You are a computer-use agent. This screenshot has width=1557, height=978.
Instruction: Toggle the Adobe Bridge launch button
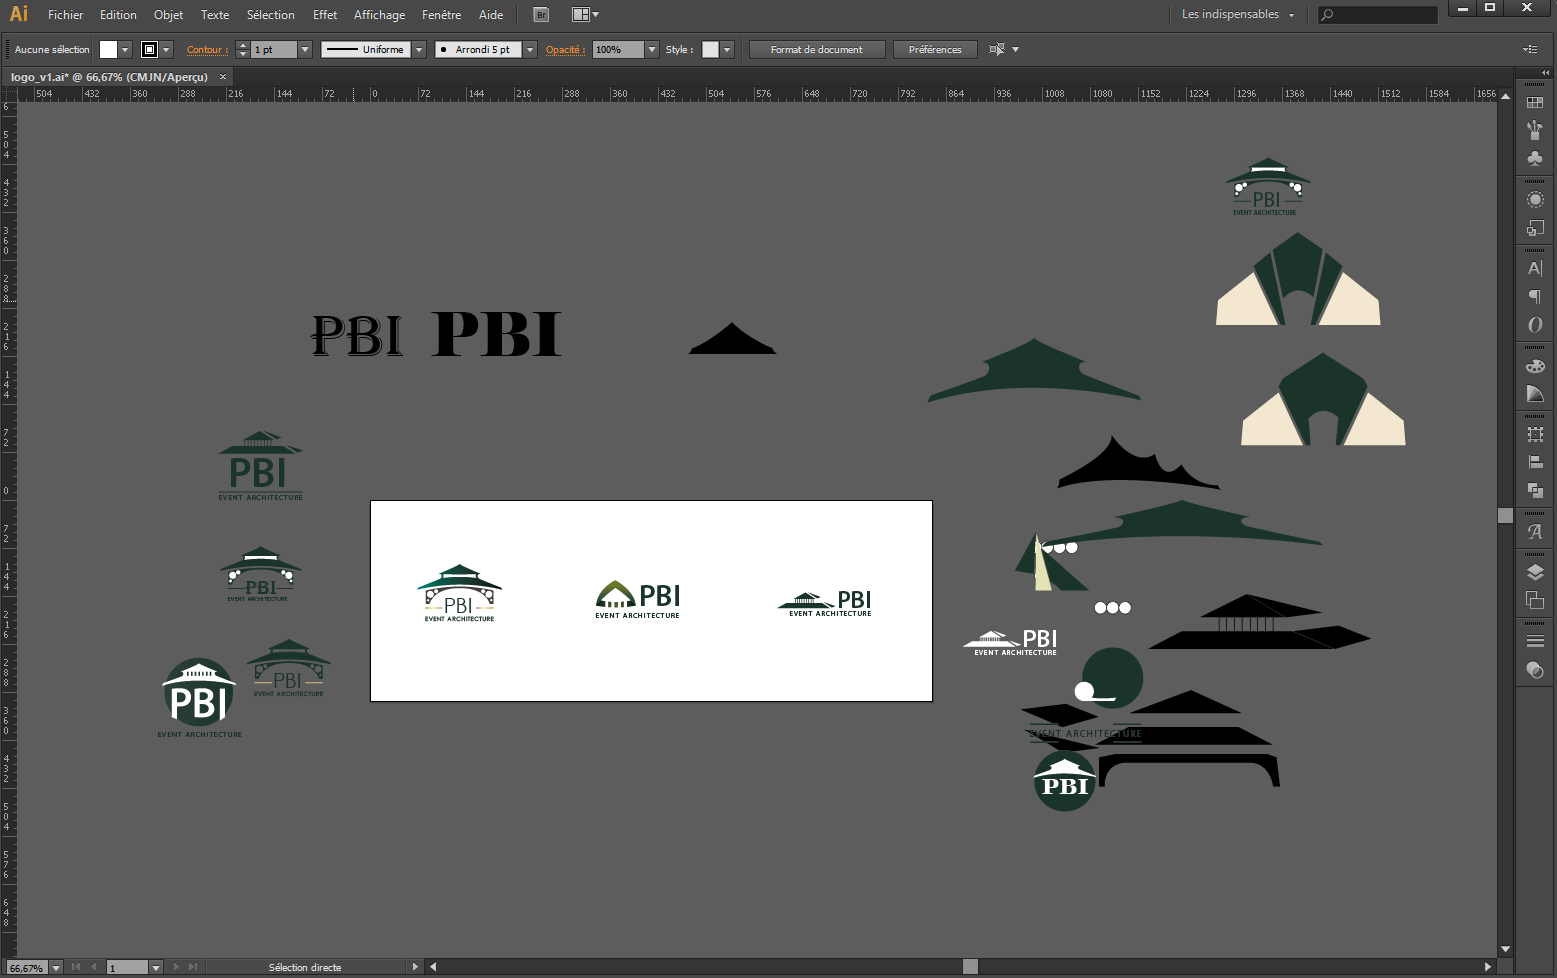coord(540,14)
